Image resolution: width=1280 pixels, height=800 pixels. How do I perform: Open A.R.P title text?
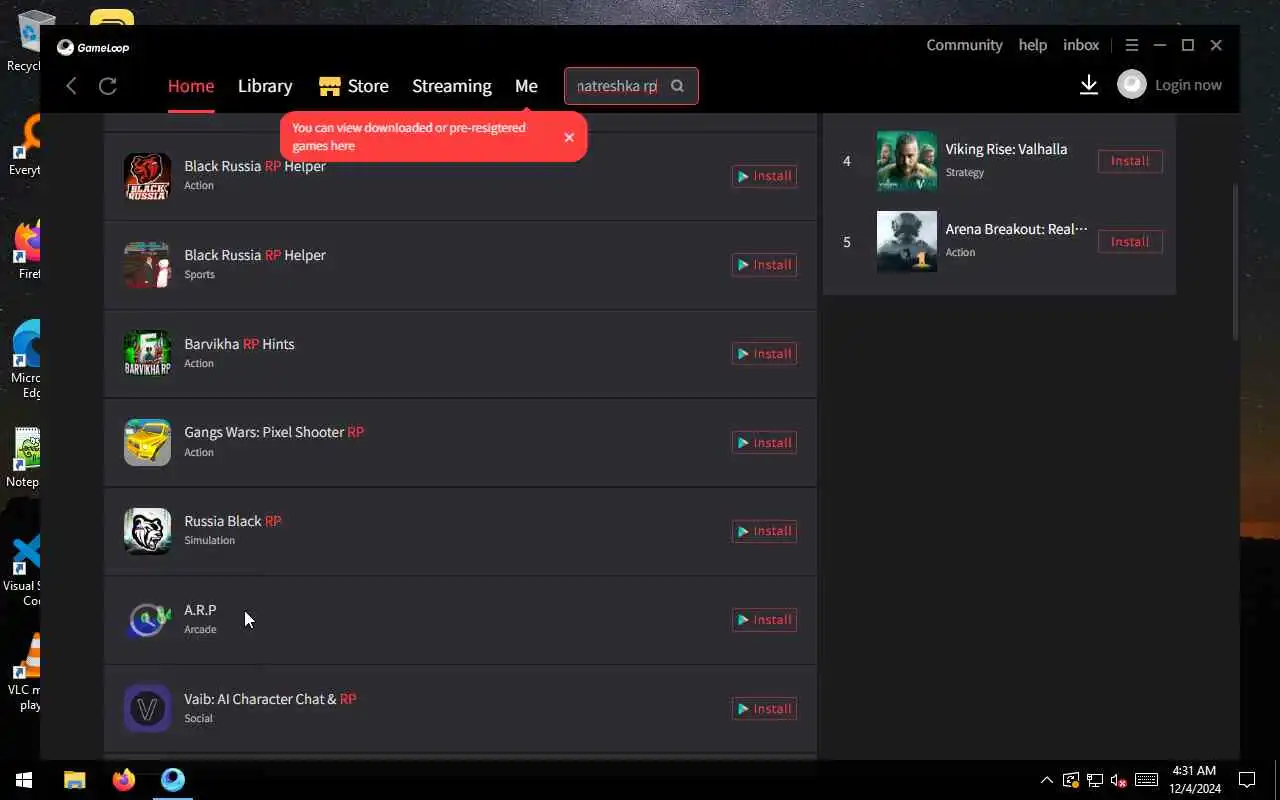click(x=200, y=610)
